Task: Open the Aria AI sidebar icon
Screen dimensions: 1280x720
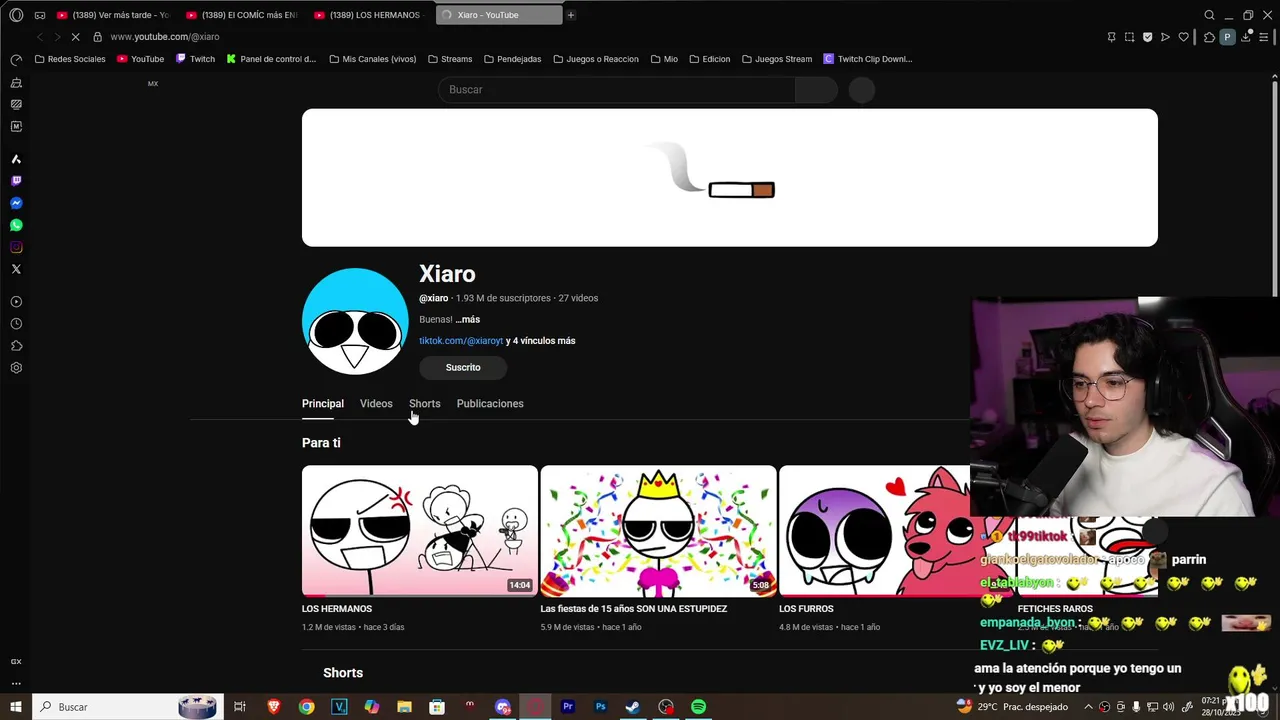Action: 16,159
